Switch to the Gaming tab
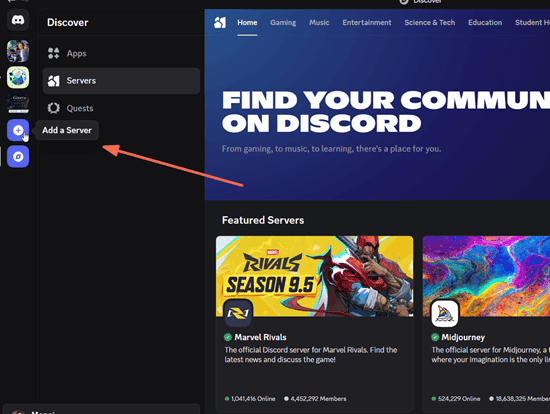This screenshot has height=414, width=550. point(283,22)
